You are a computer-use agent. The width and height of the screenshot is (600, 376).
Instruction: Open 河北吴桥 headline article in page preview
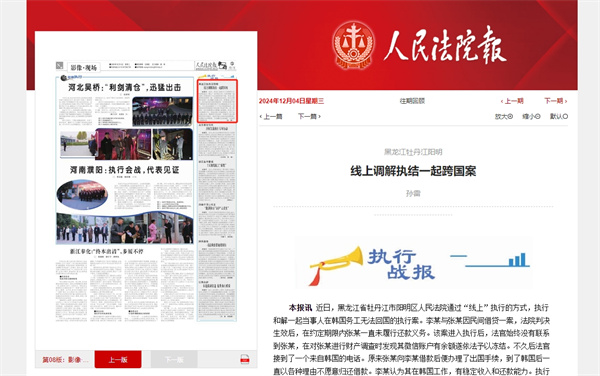coord(124,88)
